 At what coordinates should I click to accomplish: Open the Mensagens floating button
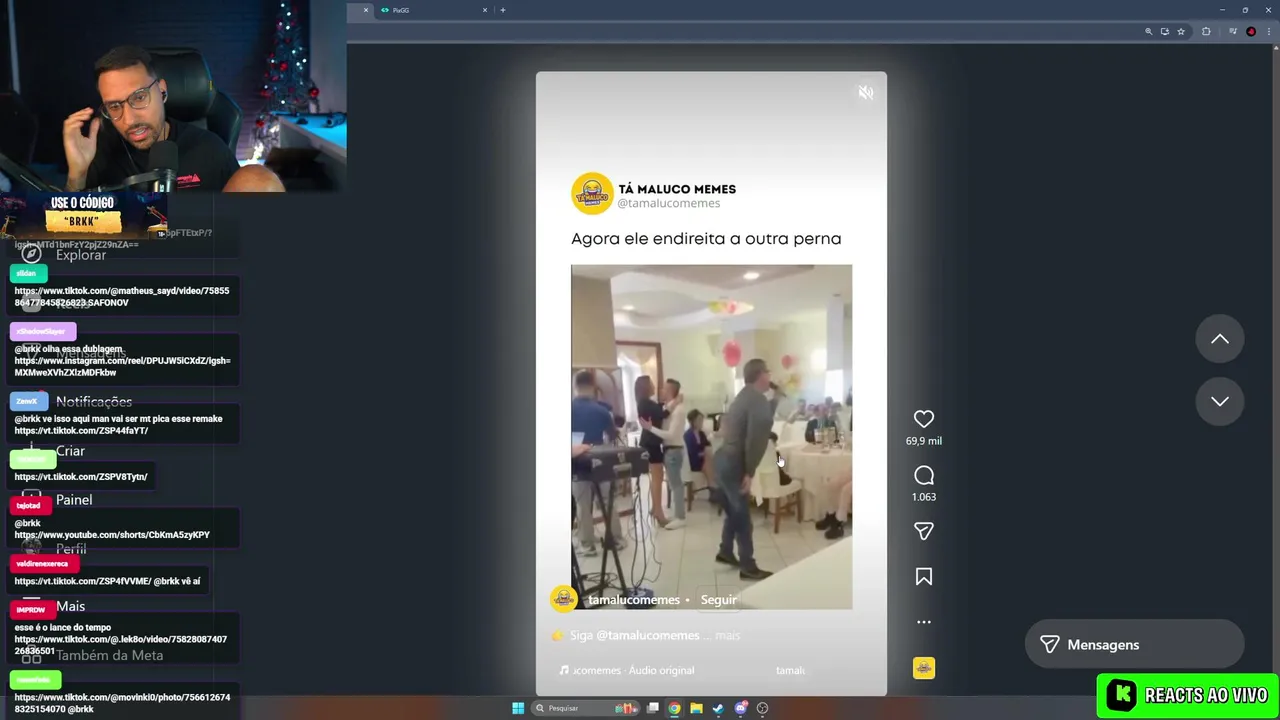(1134, 645)
